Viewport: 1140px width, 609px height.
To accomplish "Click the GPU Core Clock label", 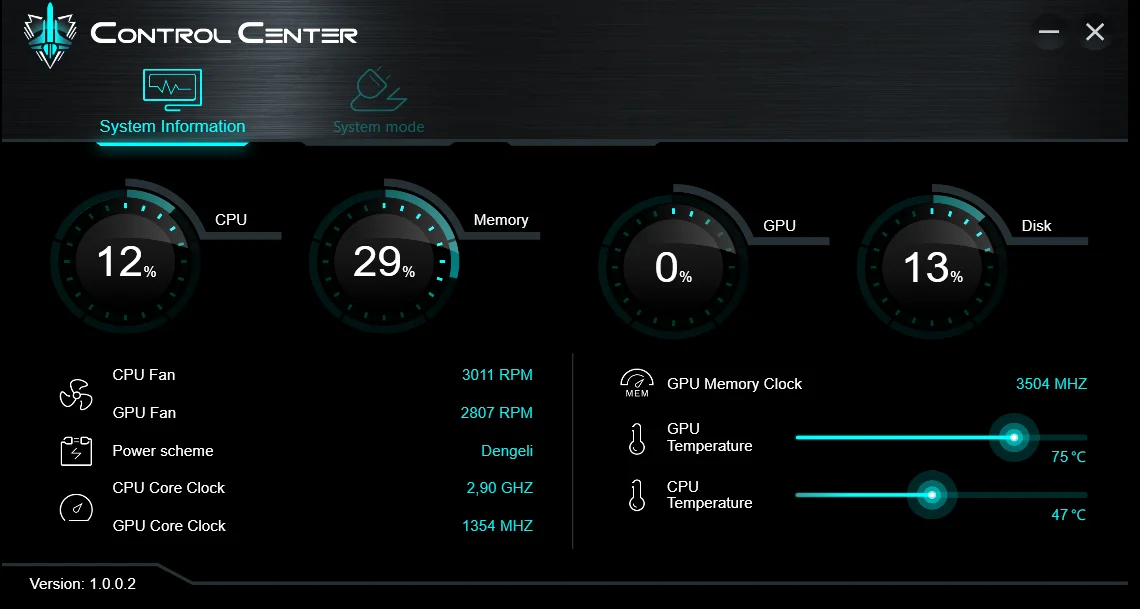I will [x=169, y=525].
